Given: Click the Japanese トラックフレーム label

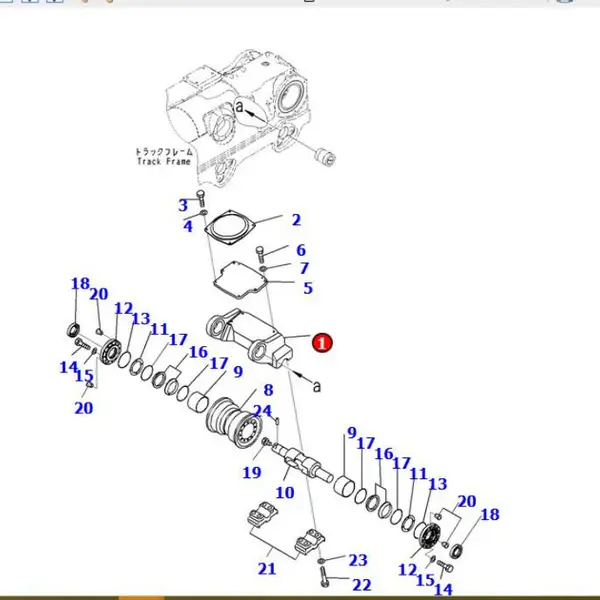Looking at the screenshot, I should click(164, 152).
